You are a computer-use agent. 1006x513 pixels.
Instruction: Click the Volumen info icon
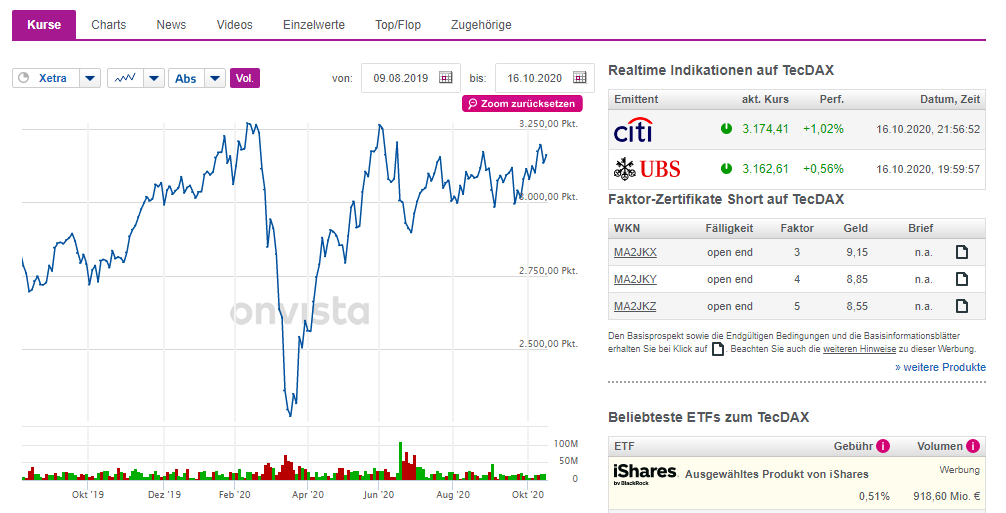[x=973, y=446]
